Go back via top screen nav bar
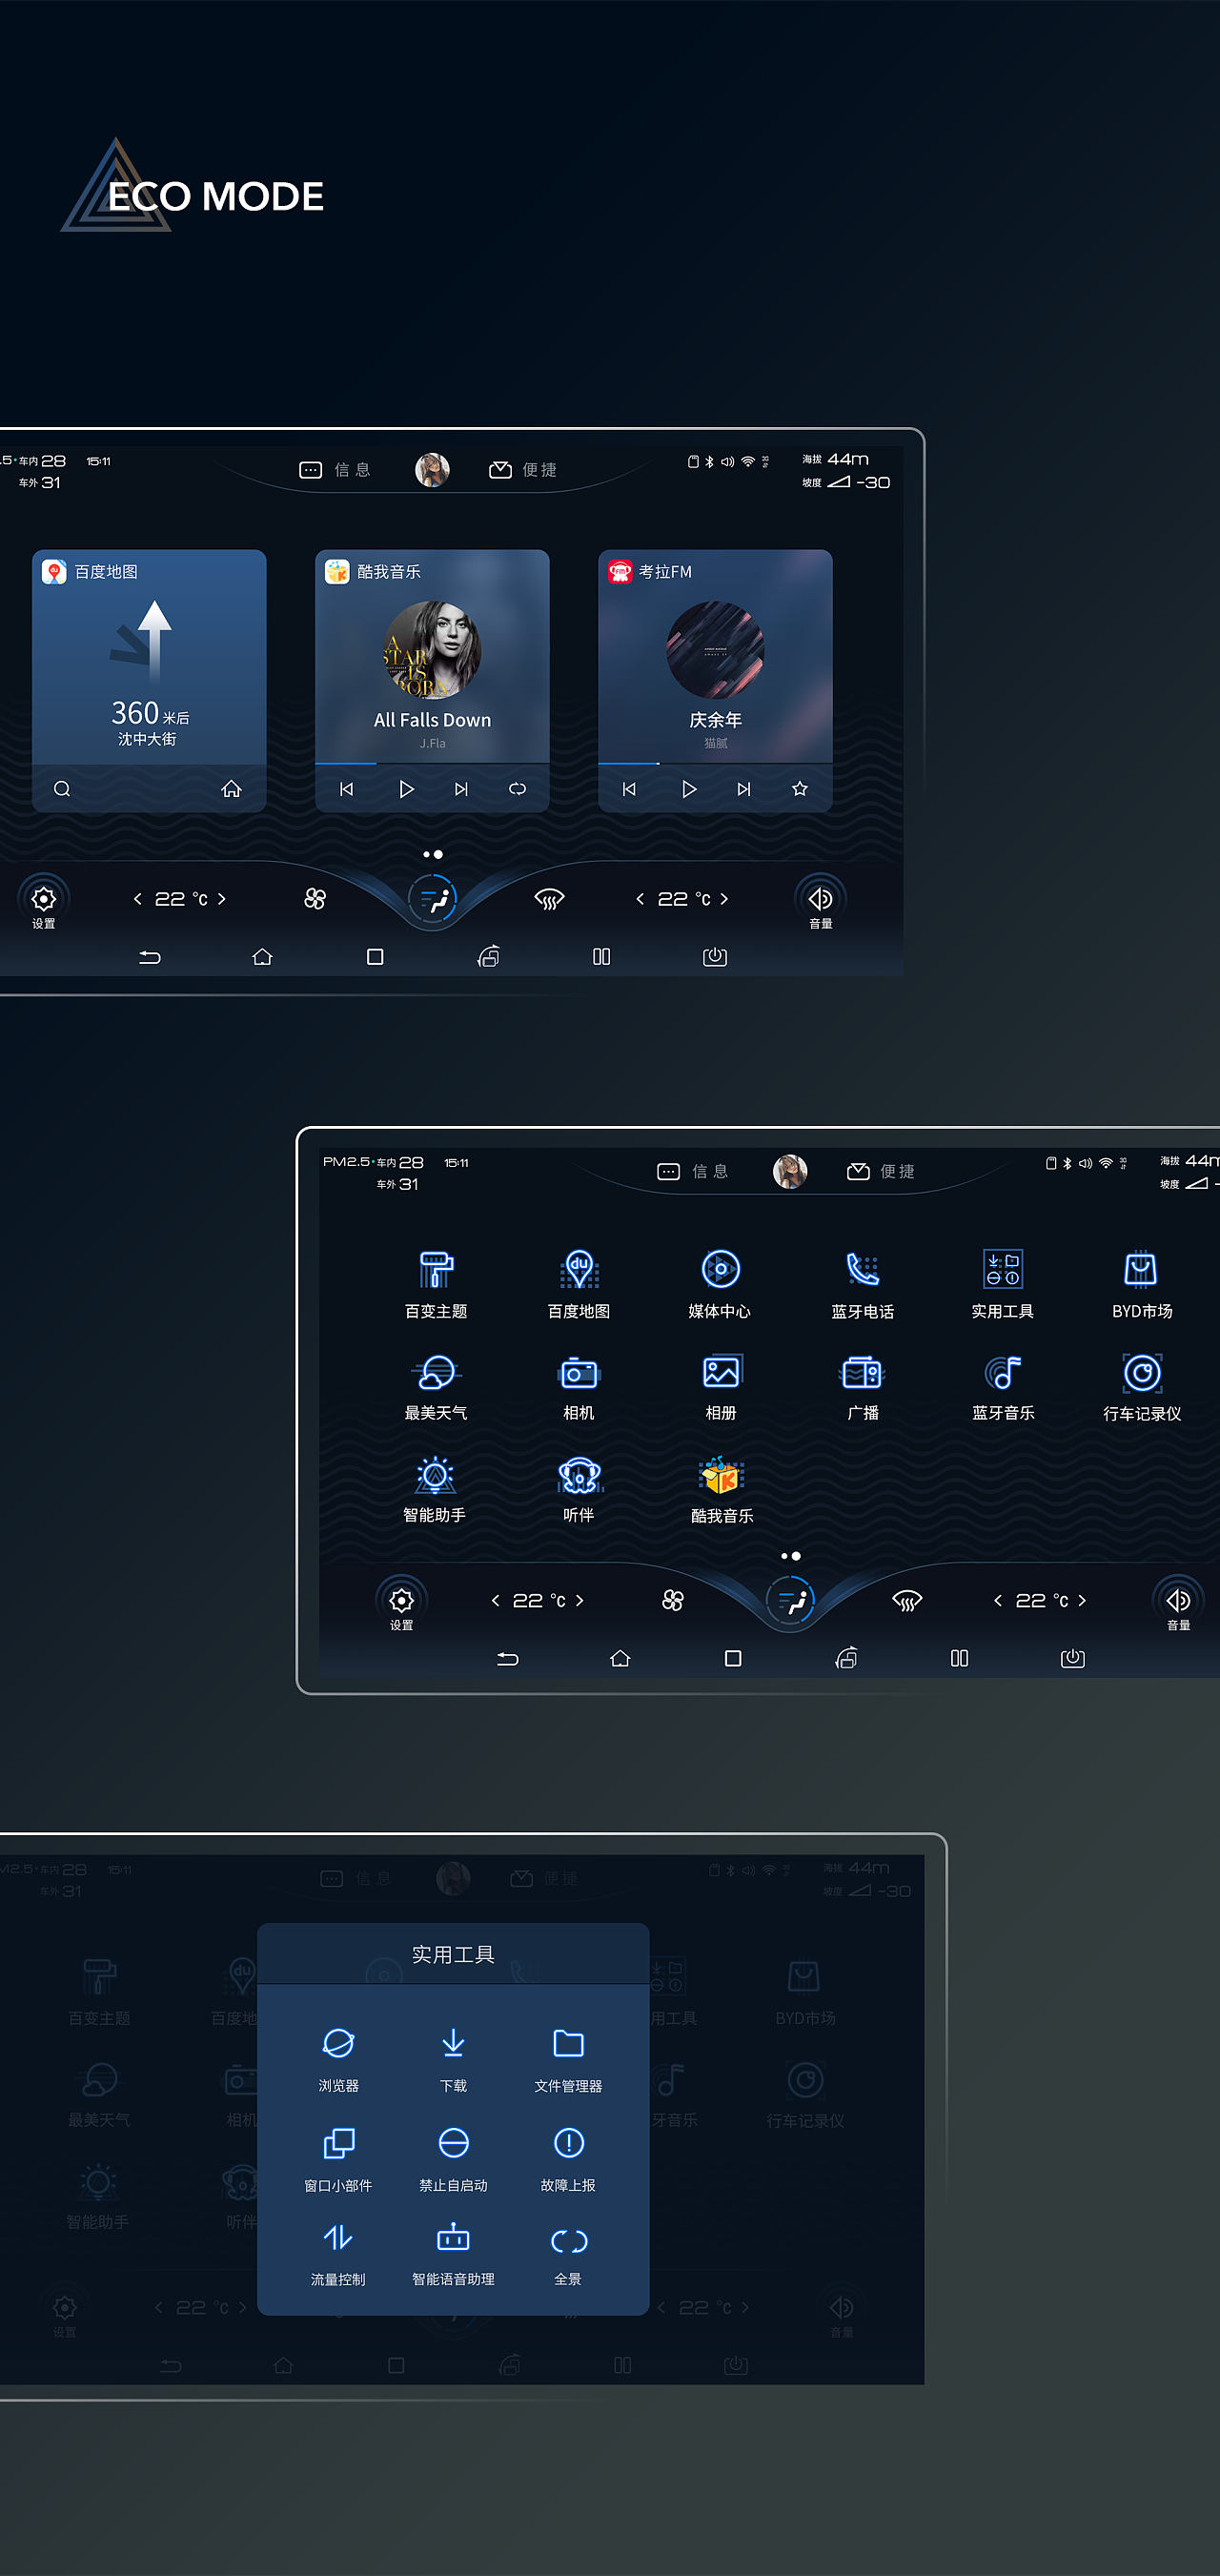The width and height of the screenshot is (1220, 2576). (x=150, y=957)
